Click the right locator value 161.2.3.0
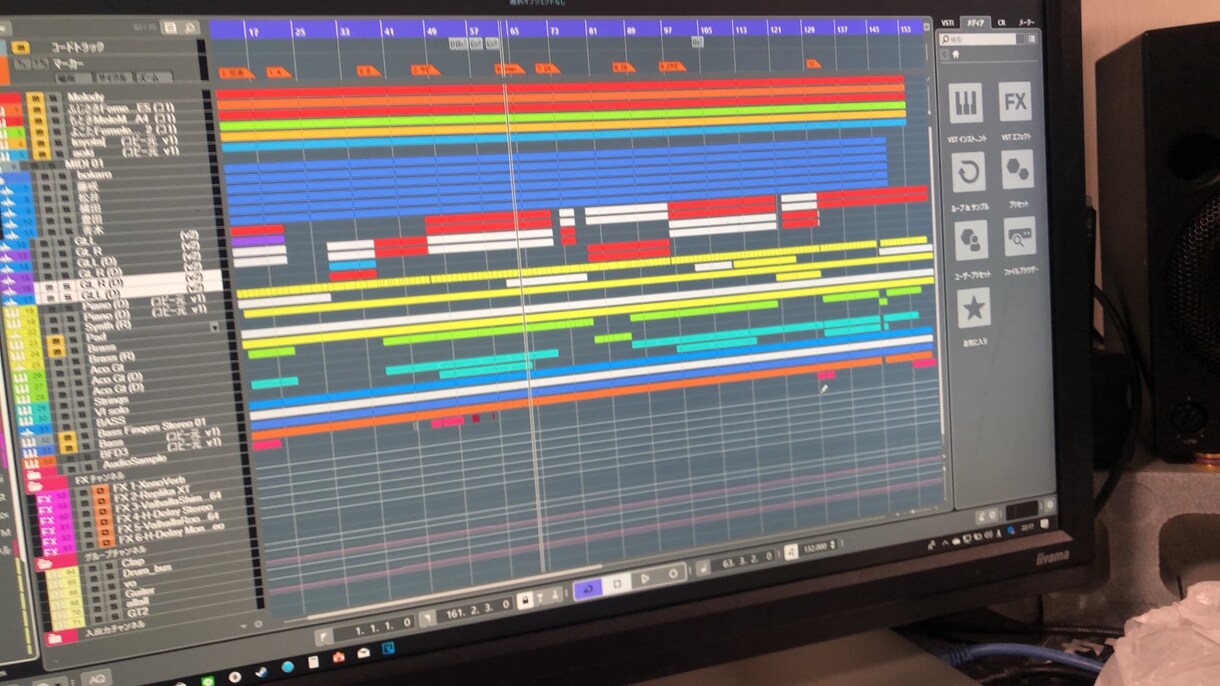This screenshot has width=1220, height=686. 475,609
